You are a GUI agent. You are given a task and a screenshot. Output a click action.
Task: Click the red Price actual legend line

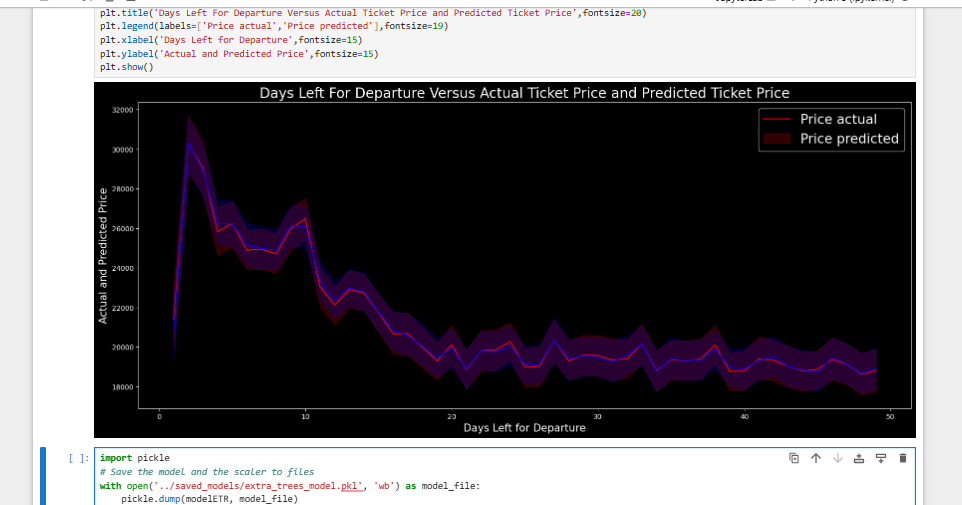777,119
